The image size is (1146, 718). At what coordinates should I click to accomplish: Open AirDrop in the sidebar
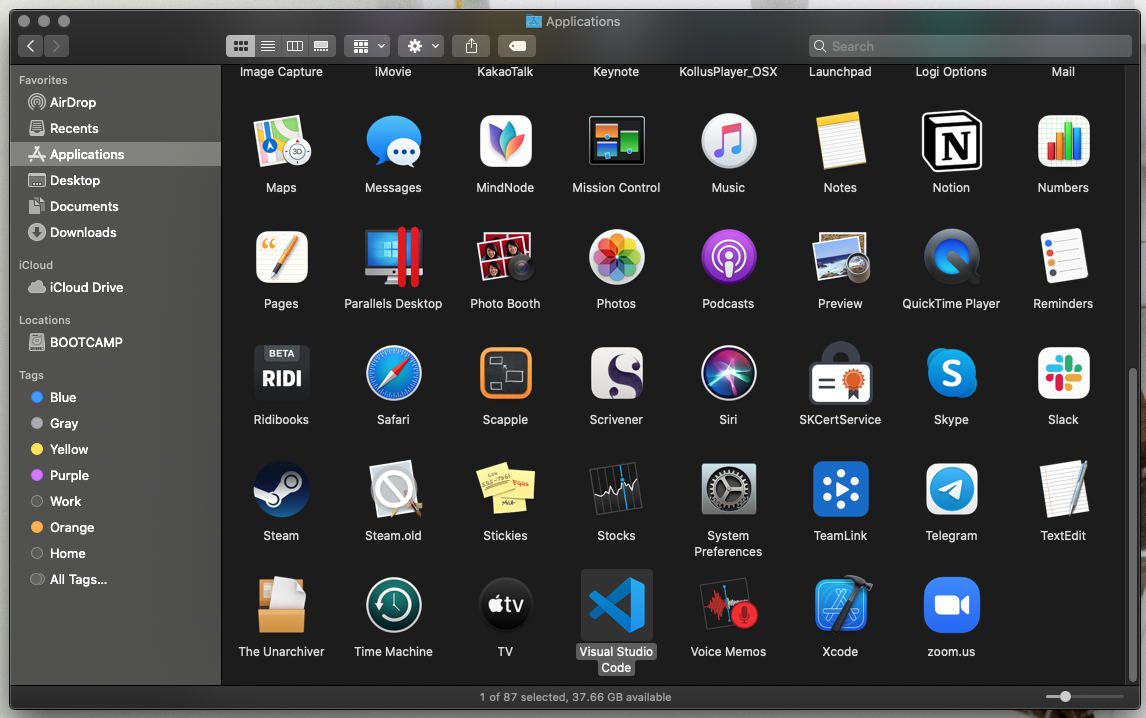coord(115,102)
